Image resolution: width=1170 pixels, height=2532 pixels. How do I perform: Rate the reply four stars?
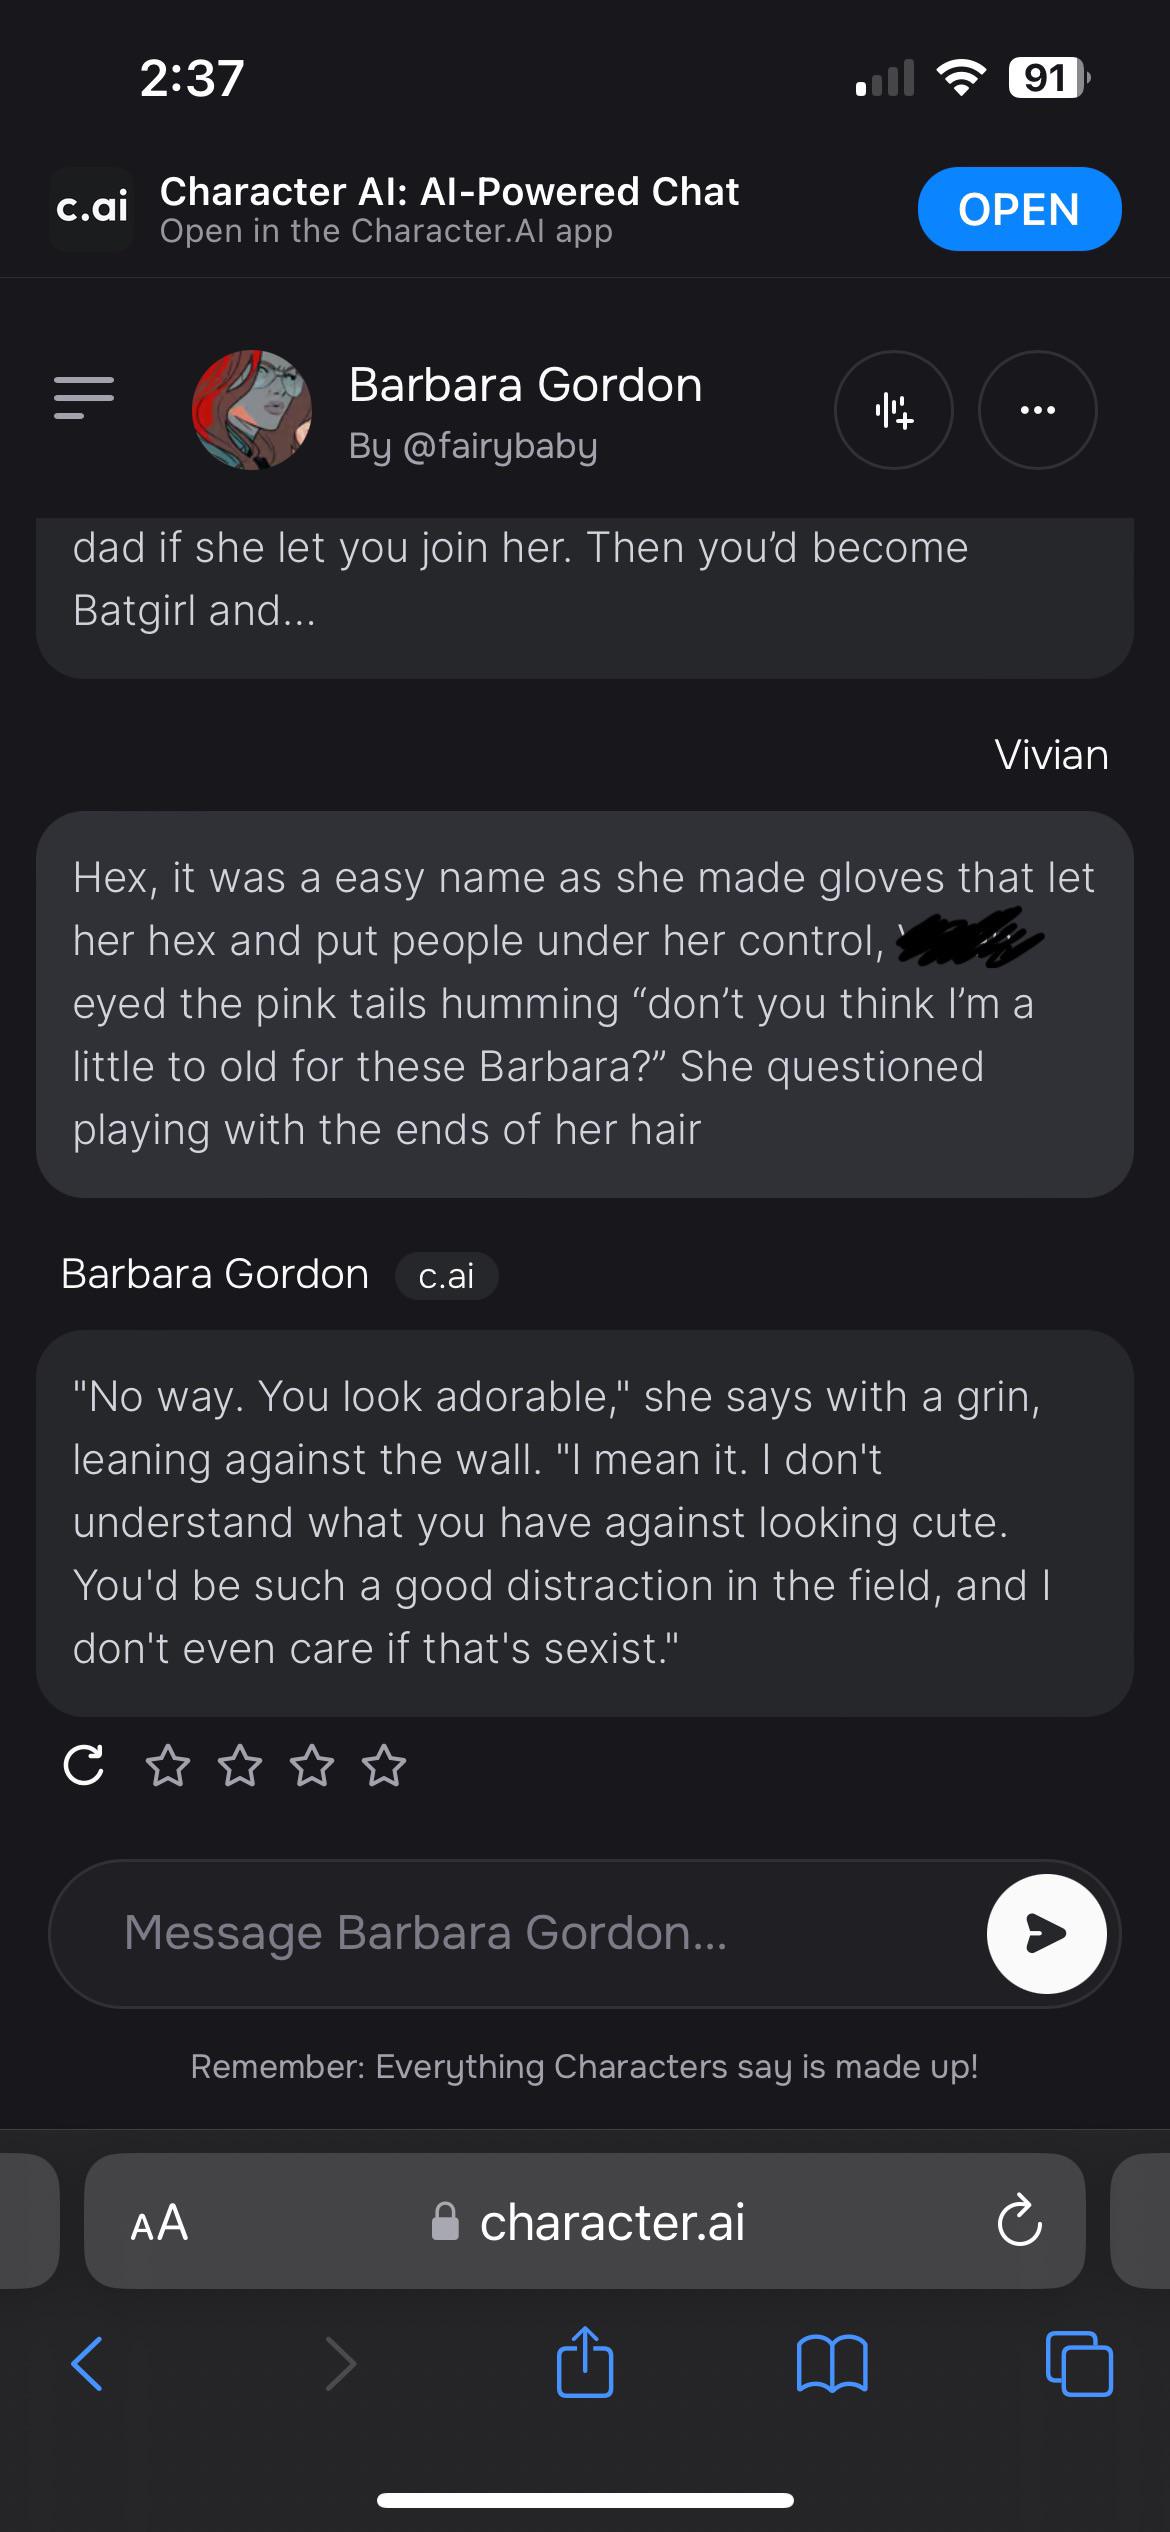(x=384, y=1766)
